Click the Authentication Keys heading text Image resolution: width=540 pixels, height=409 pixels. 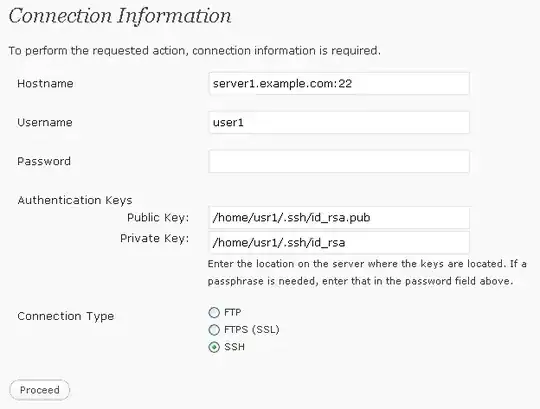point(75,200)
